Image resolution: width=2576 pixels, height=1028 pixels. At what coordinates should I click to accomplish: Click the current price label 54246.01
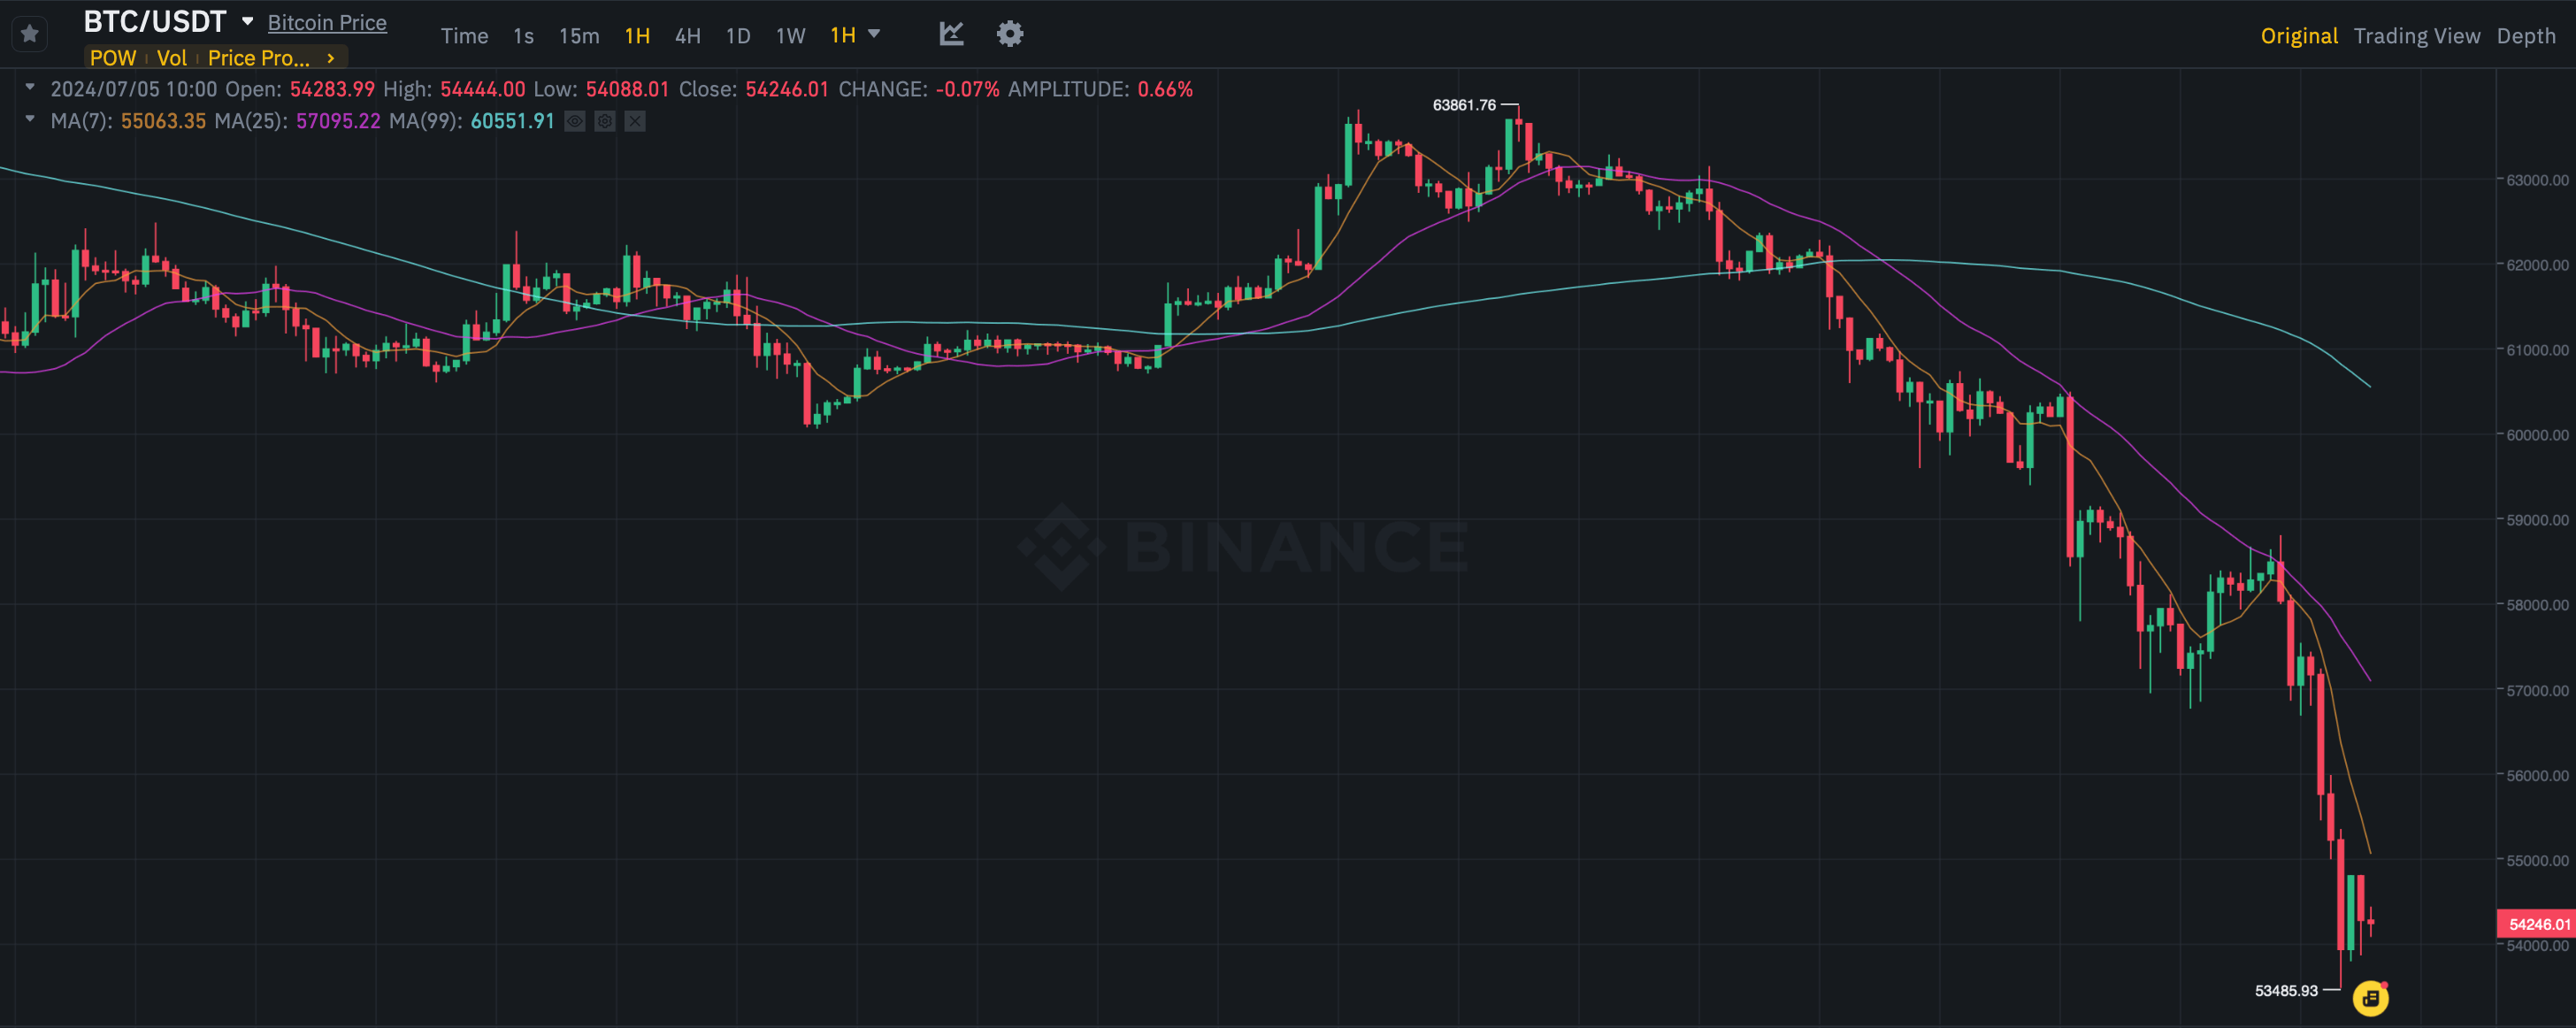[2538, 924]
